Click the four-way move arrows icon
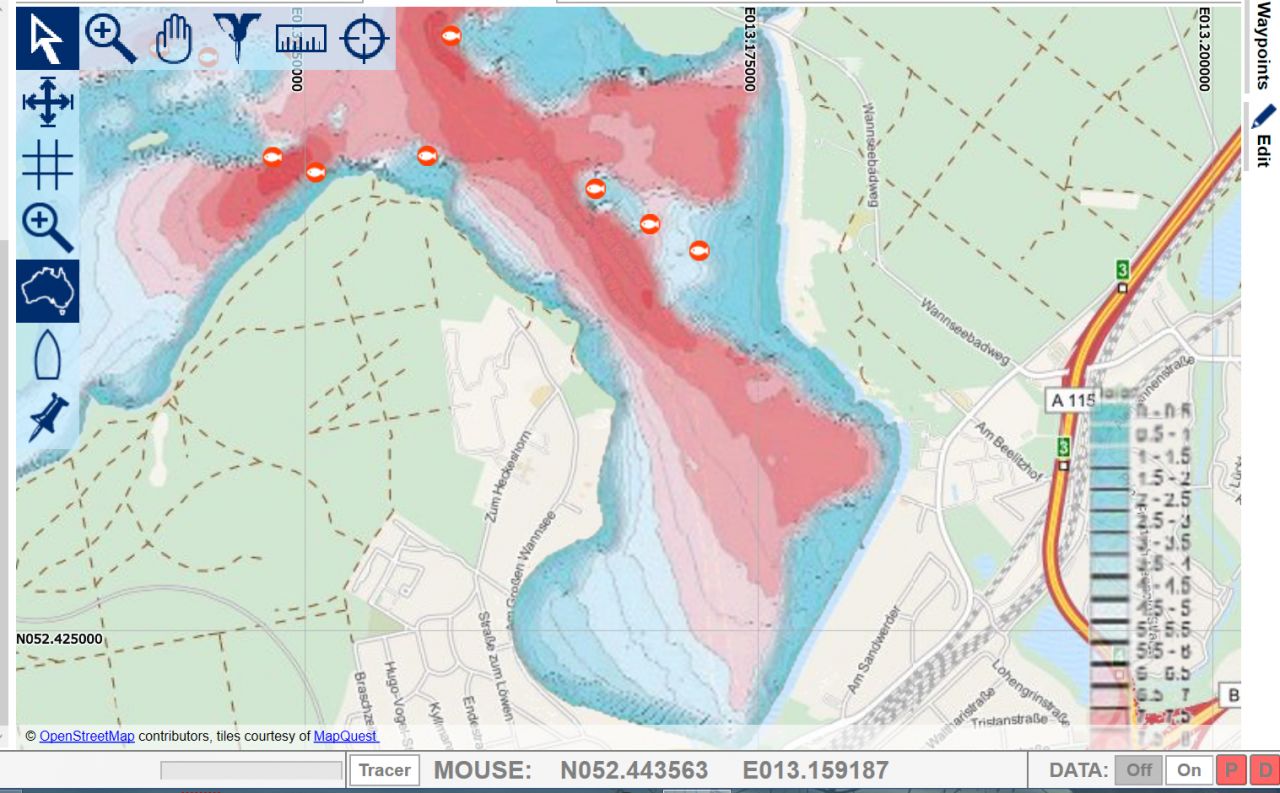This screenshot has width=1280, height=793. click(47, 103)
